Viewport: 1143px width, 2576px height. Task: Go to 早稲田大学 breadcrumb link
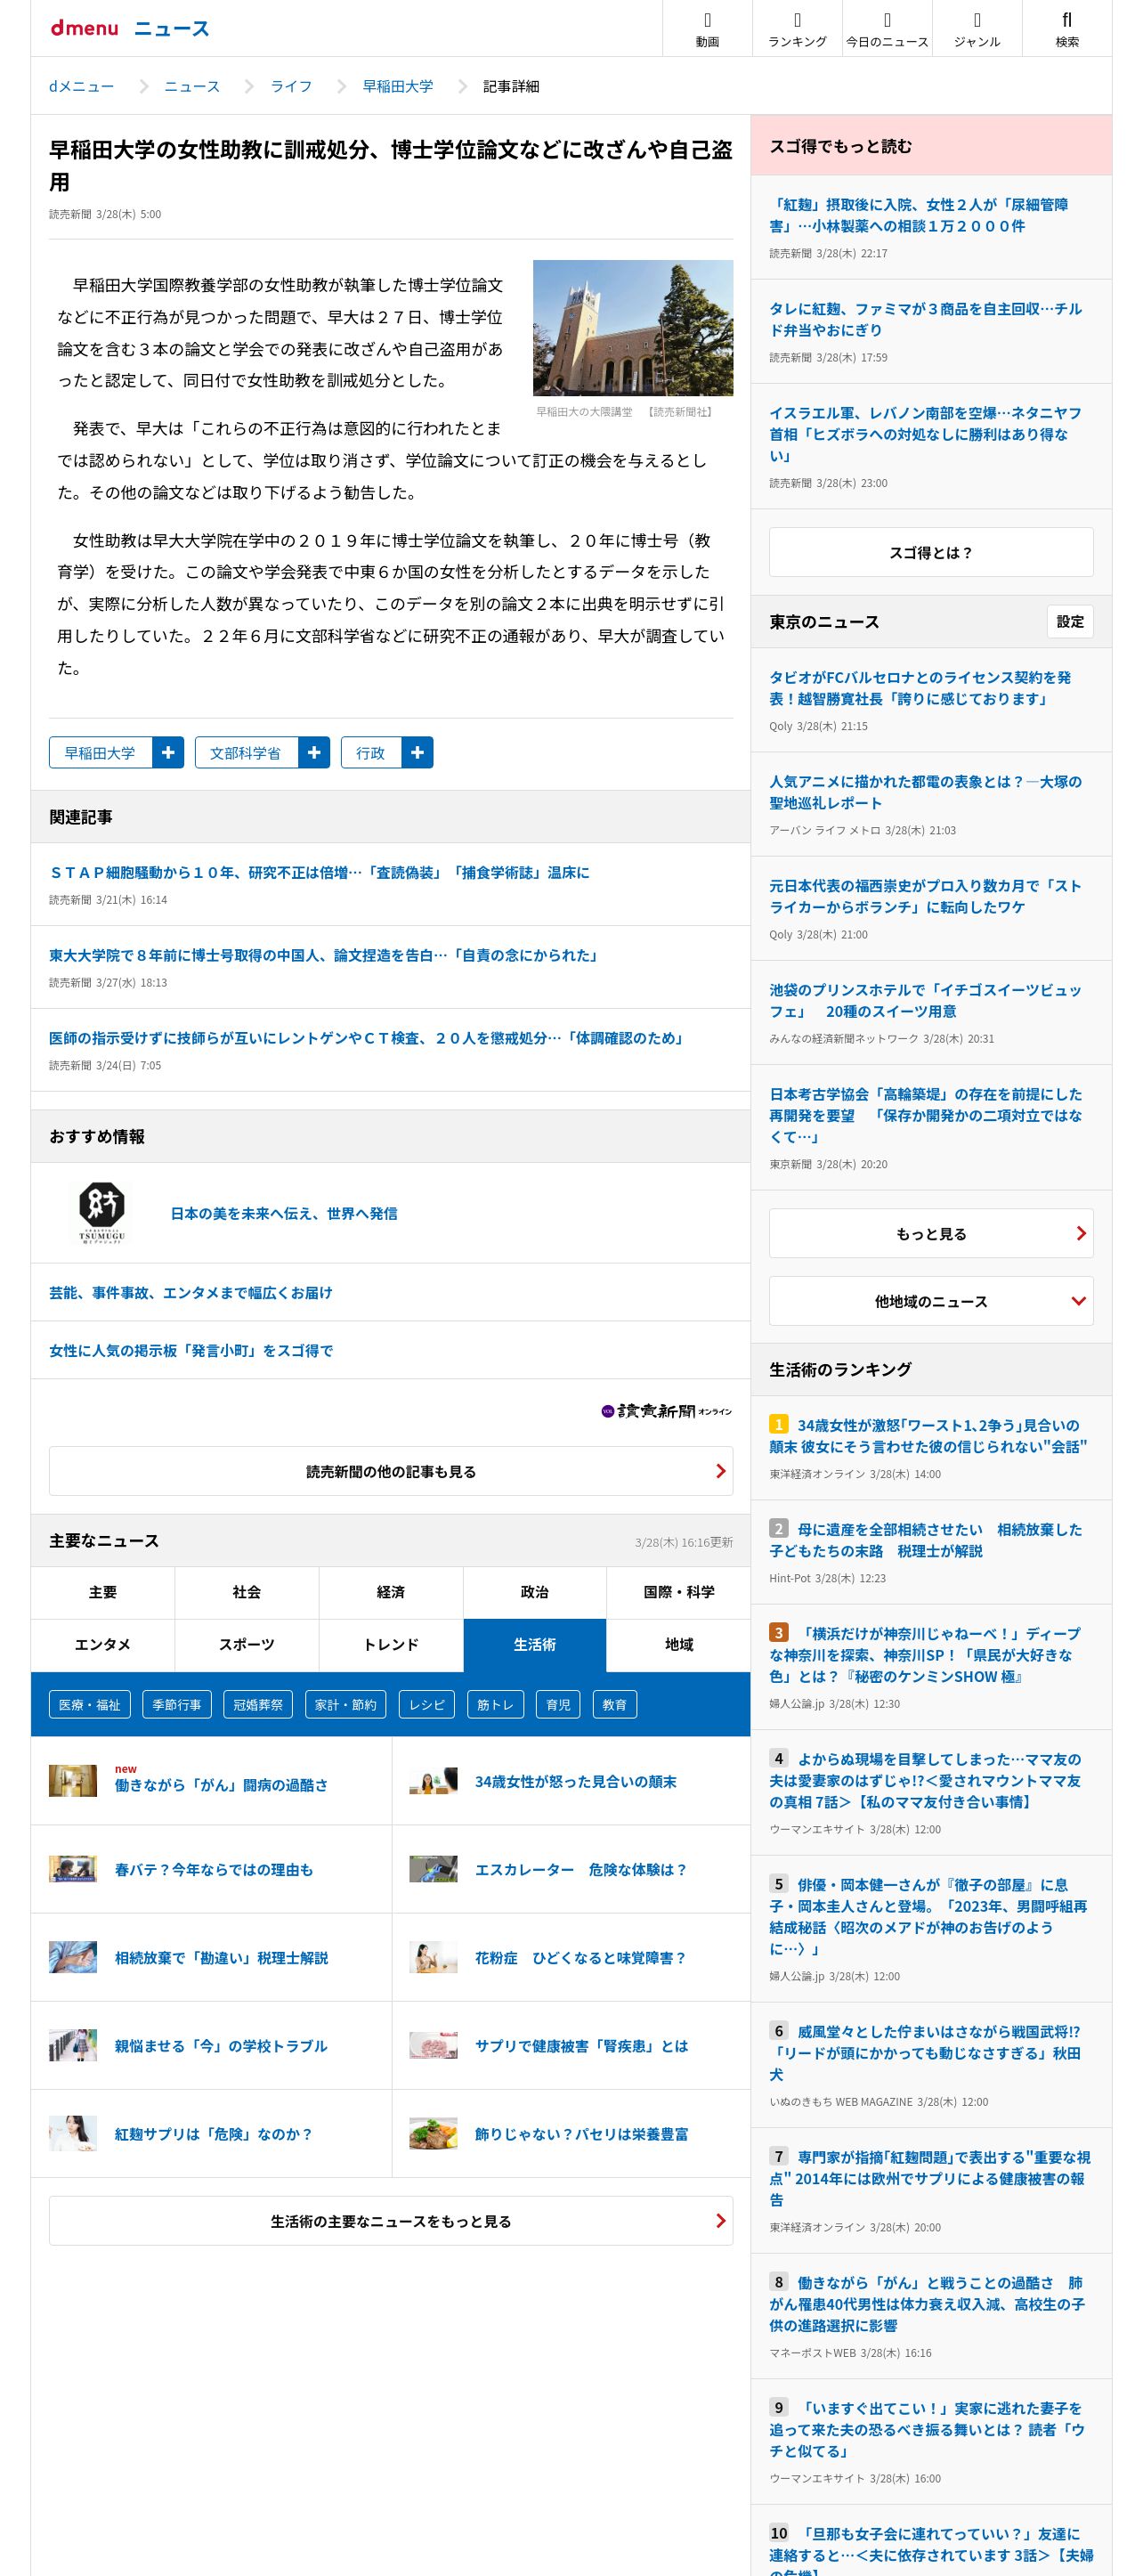(x=398, y=86)
